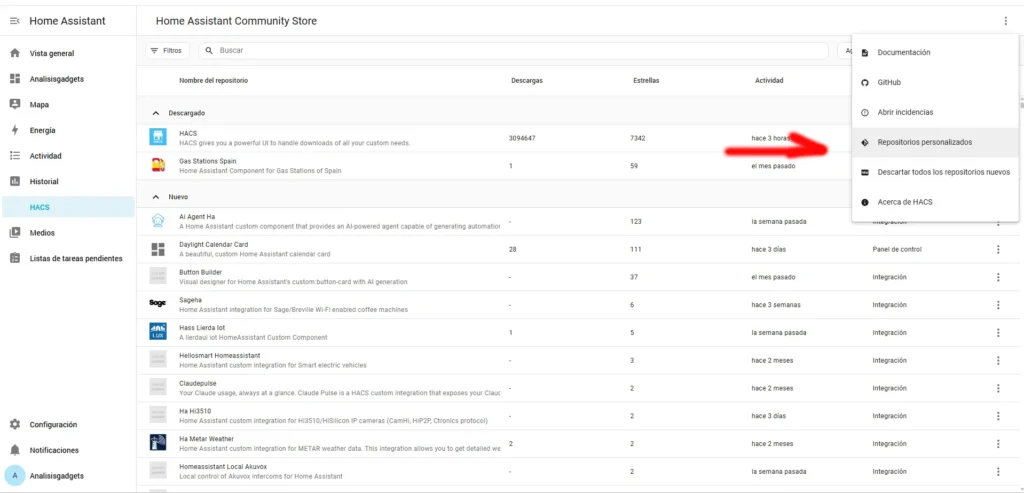
Task: Open Historial chart icon
Action: pyautogui.click(x=15, y=182)
